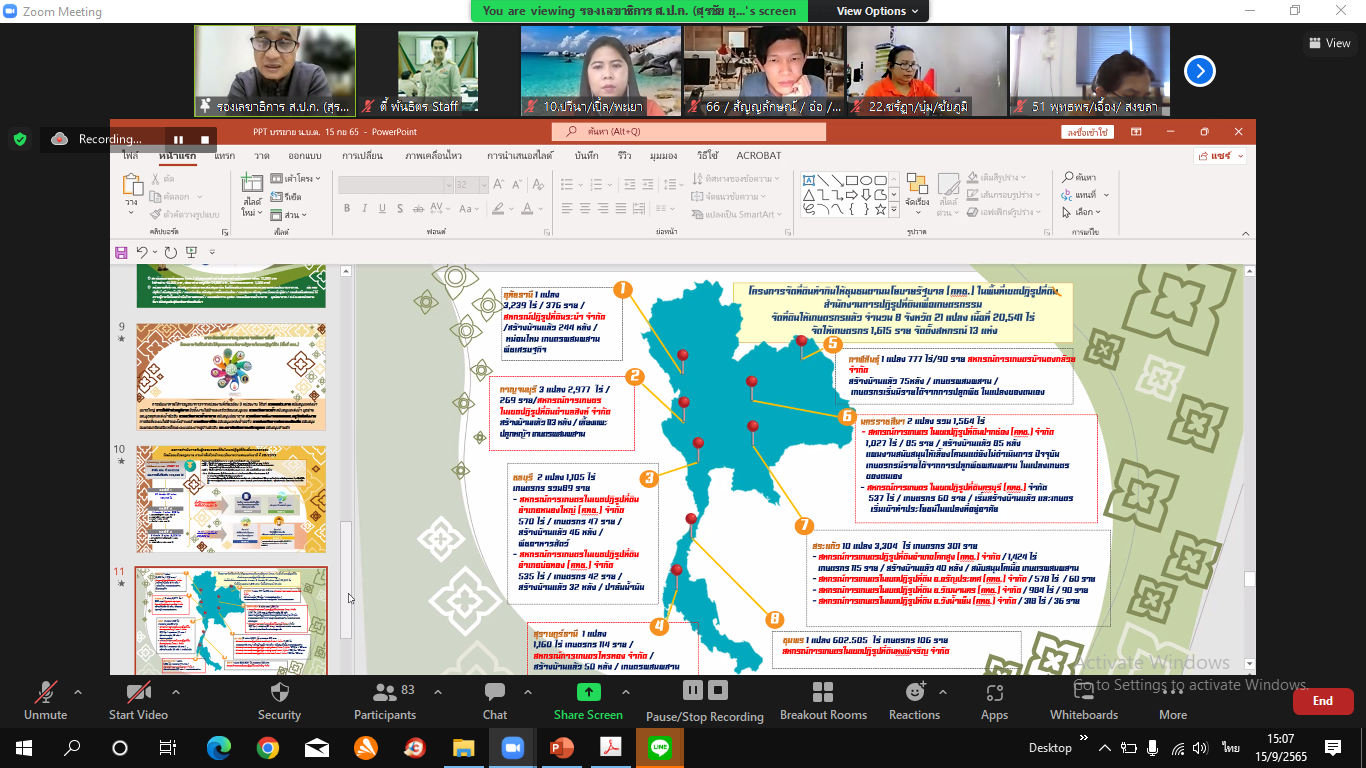
Task: Click the Undo arrow in Quick Access toolbar
Action: coord(142,253)
